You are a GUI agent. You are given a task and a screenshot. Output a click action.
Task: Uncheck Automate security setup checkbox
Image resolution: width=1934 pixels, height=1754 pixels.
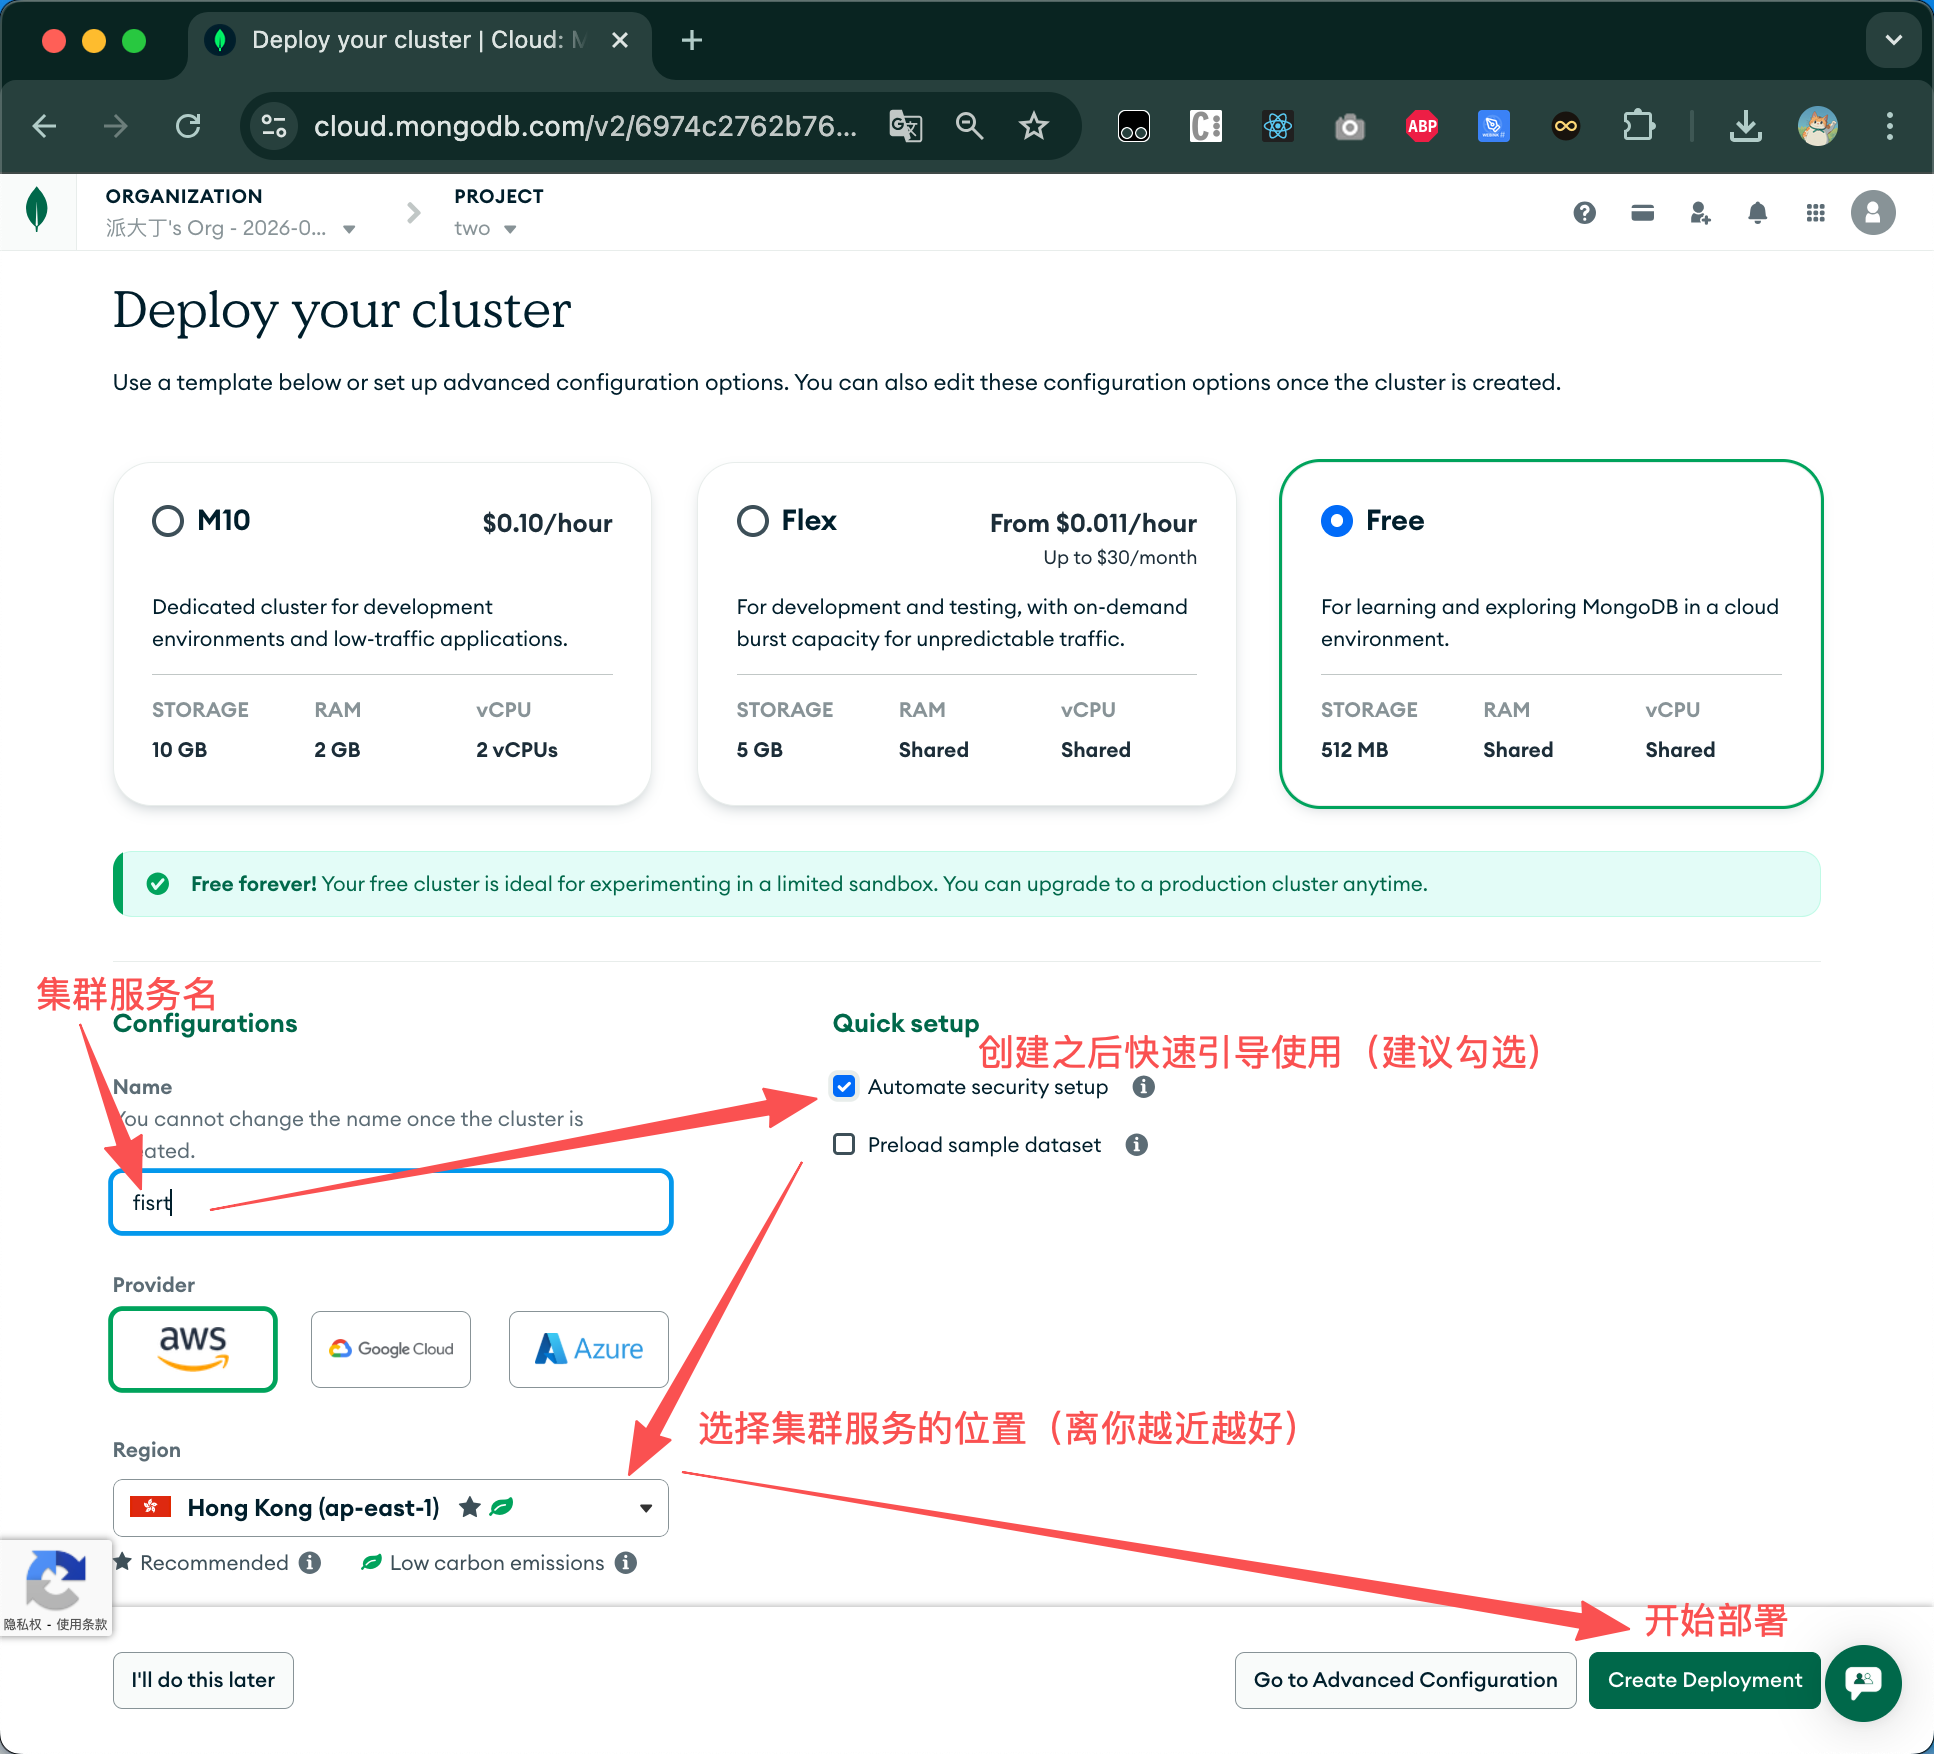click(x=844, y=1087)
